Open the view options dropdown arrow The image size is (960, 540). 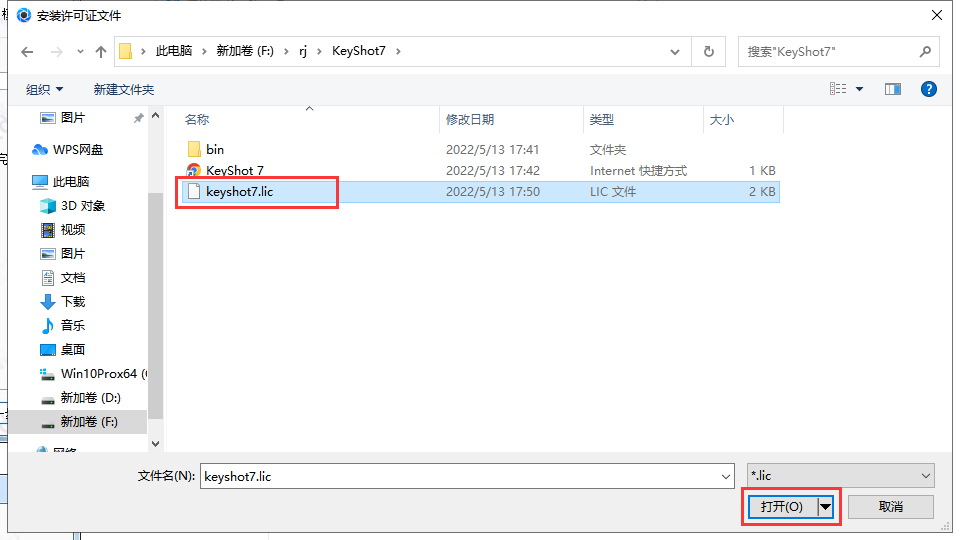coord(860,89)
